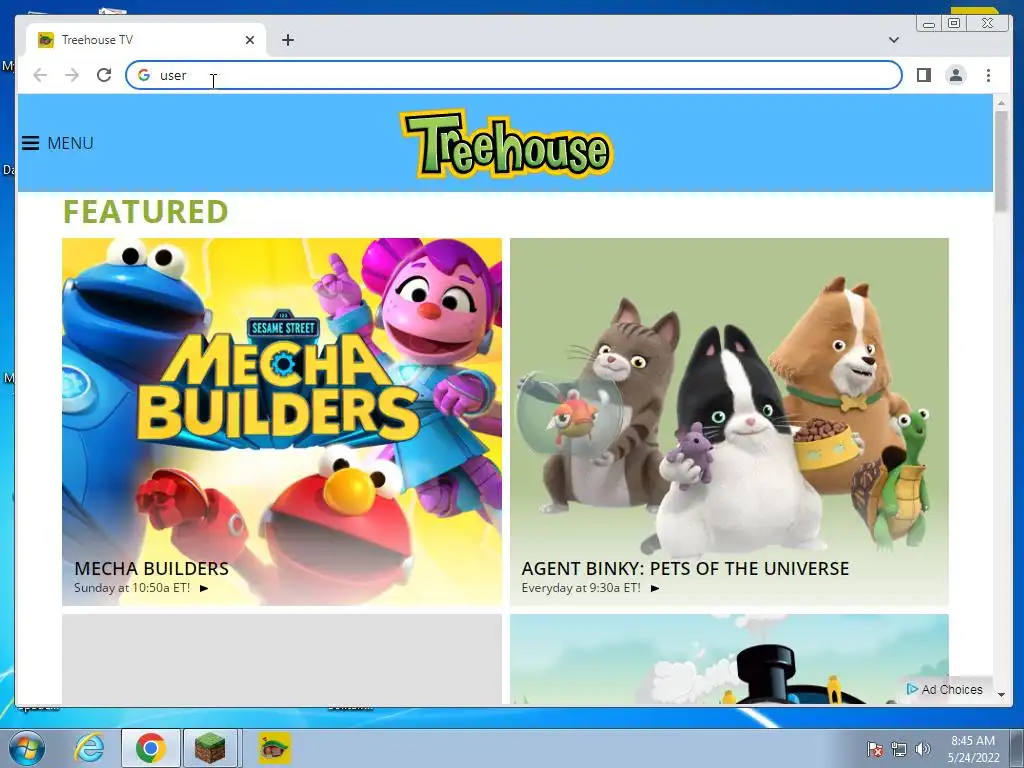Open the hamburger MENU icon

point(31,143)
